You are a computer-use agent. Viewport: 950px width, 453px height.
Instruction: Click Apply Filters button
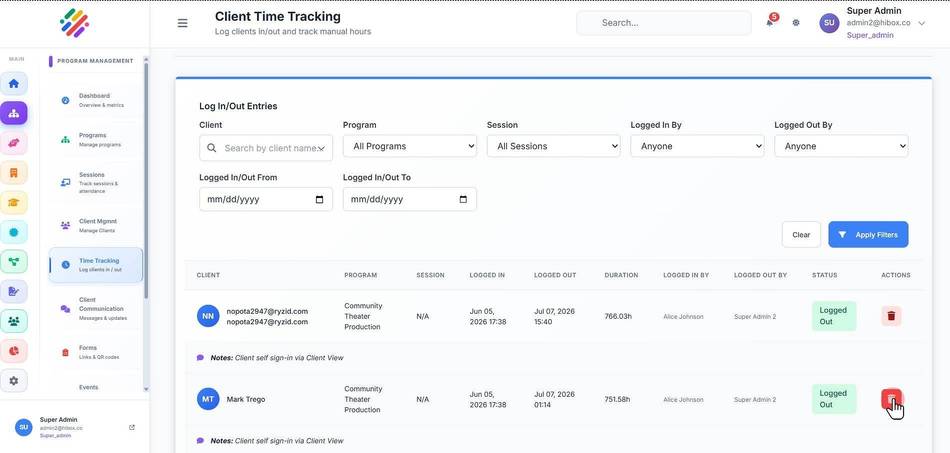pyautogui.click(x=868, y=234)
